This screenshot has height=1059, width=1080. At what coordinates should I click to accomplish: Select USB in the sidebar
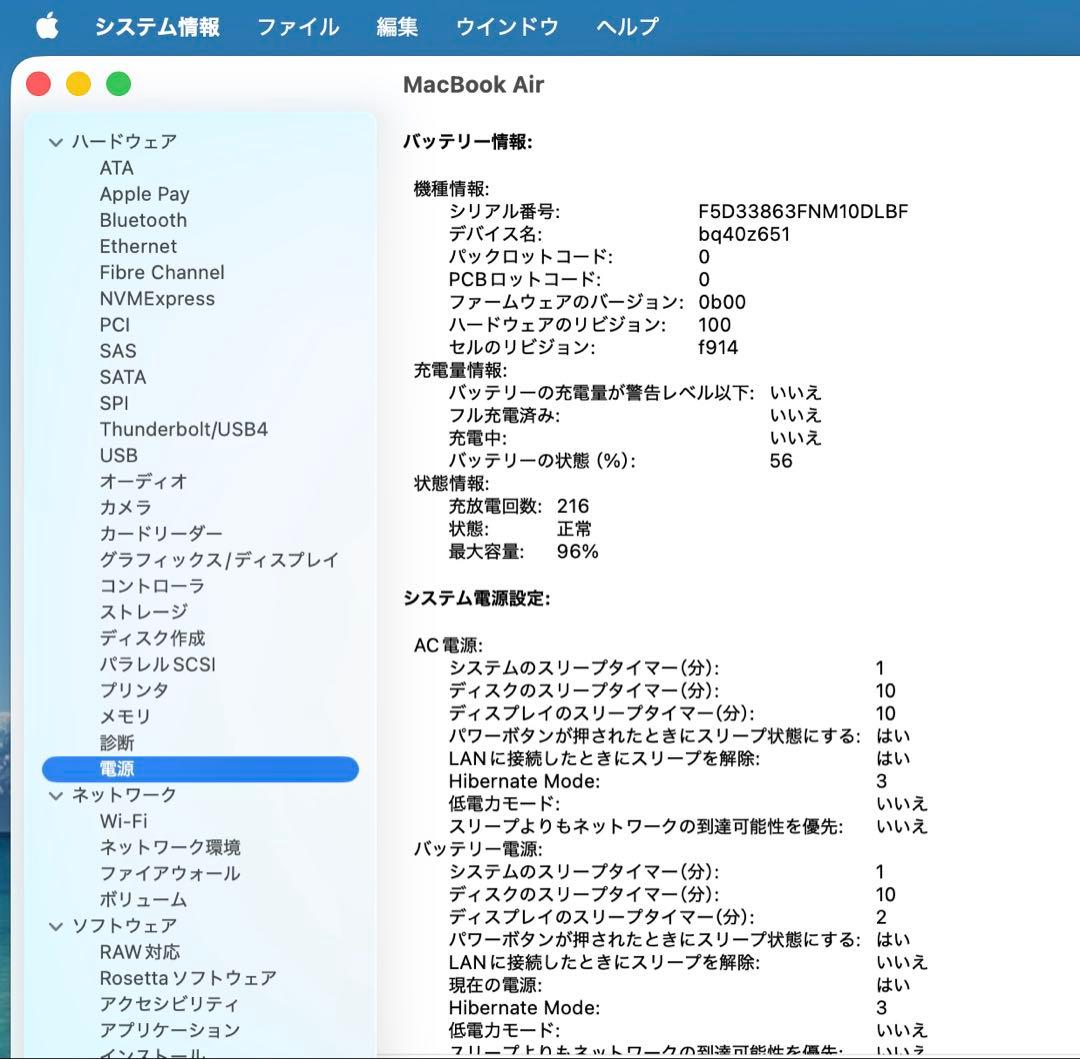(118, 456)
